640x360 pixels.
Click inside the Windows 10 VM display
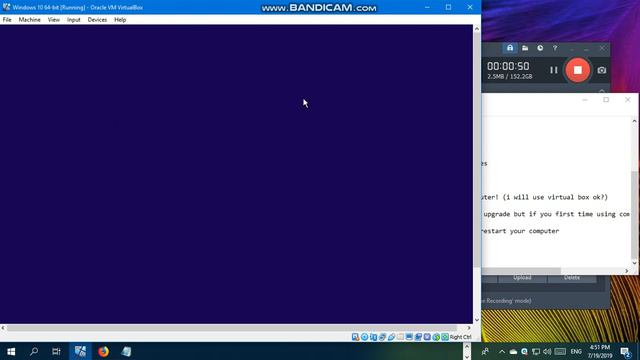click(236, 174)
